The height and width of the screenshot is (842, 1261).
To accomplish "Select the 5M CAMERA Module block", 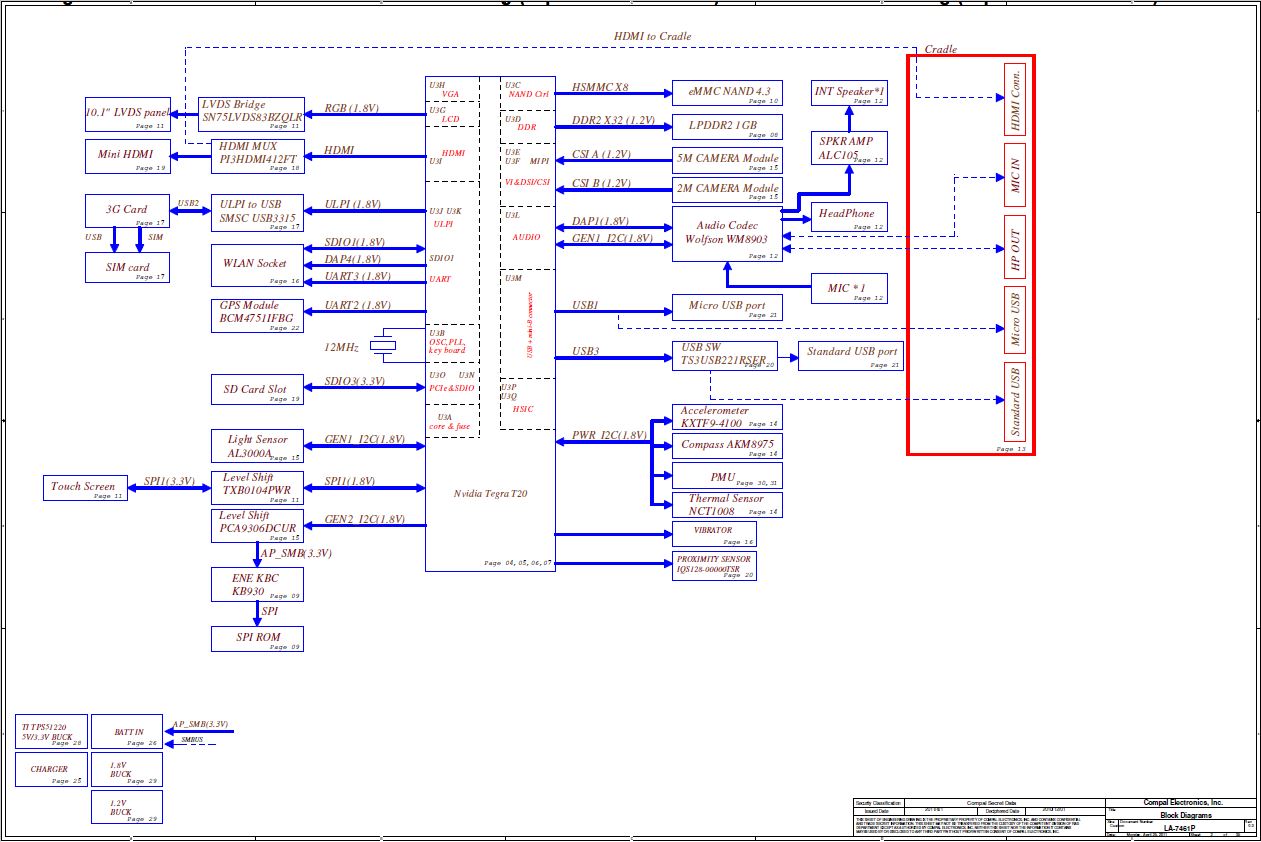I will pyautogui.click(x=727, y=160).
